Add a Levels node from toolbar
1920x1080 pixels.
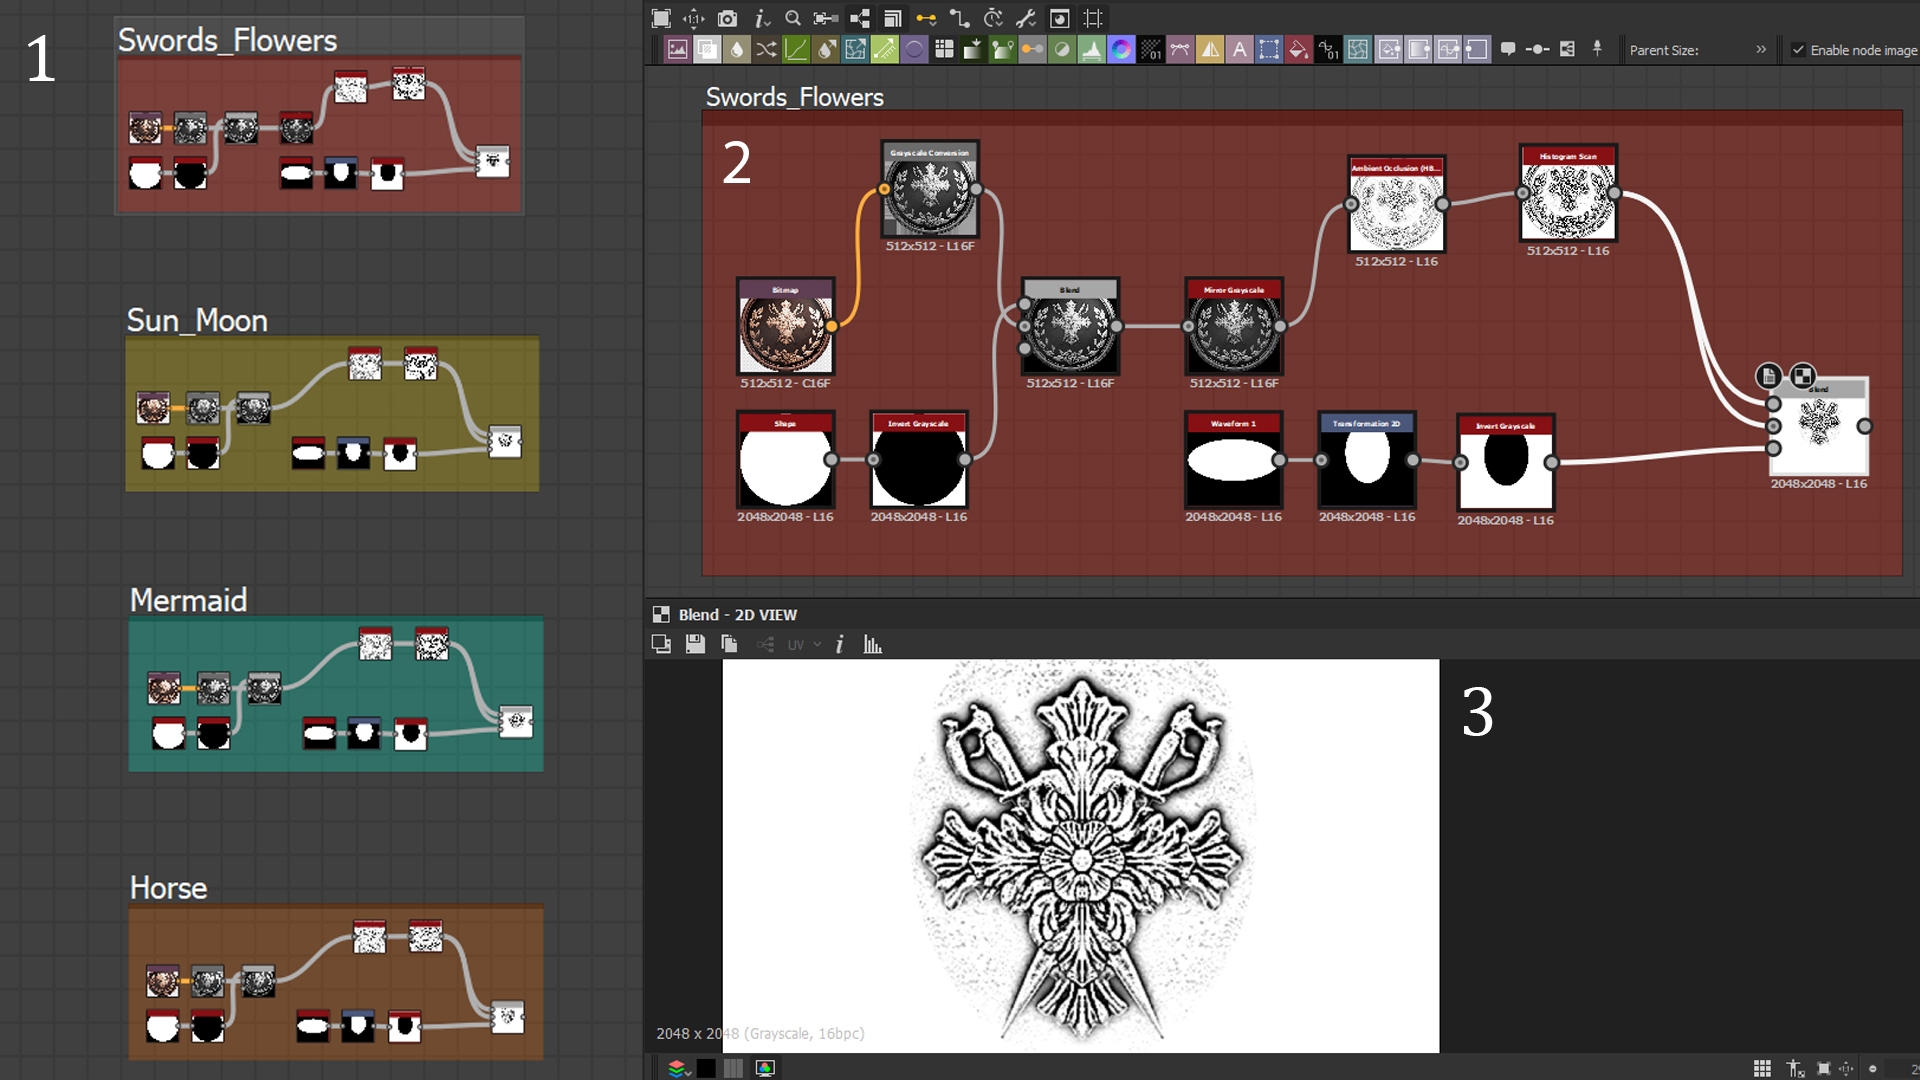[x=1092, y=49]
